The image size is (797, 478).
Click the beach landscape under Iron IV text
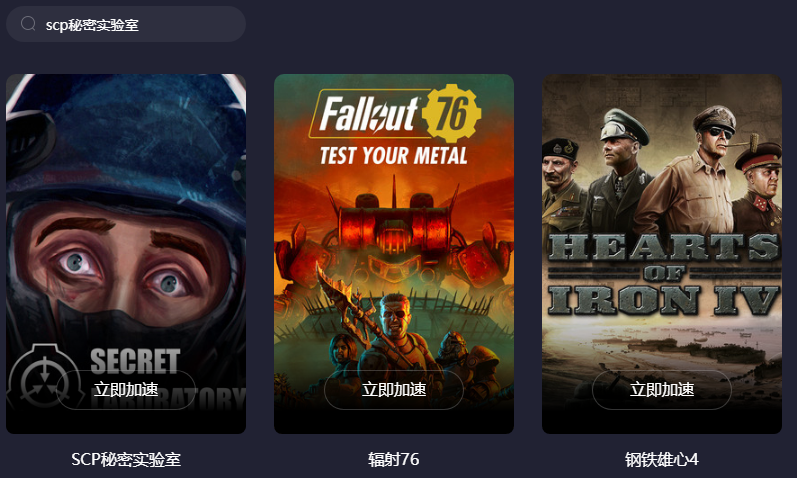click(x=662, y=351)
